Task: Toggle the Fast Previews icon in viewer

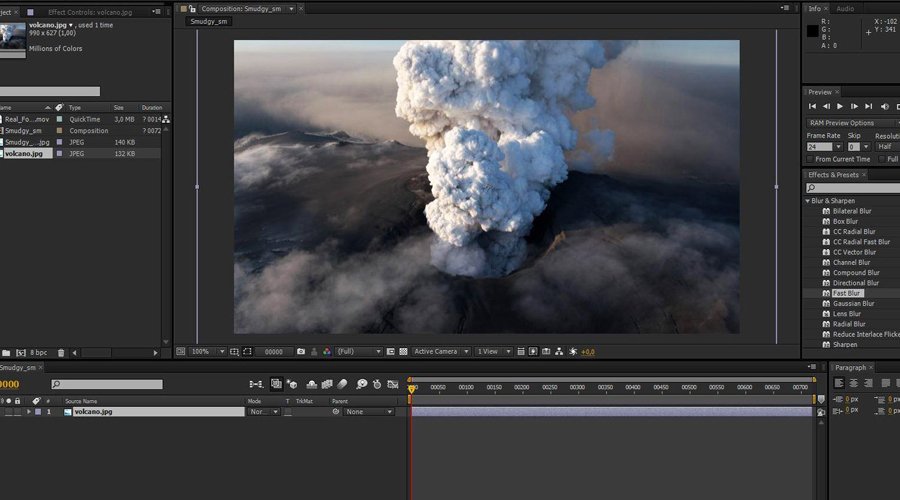Action: pos(533,351)
